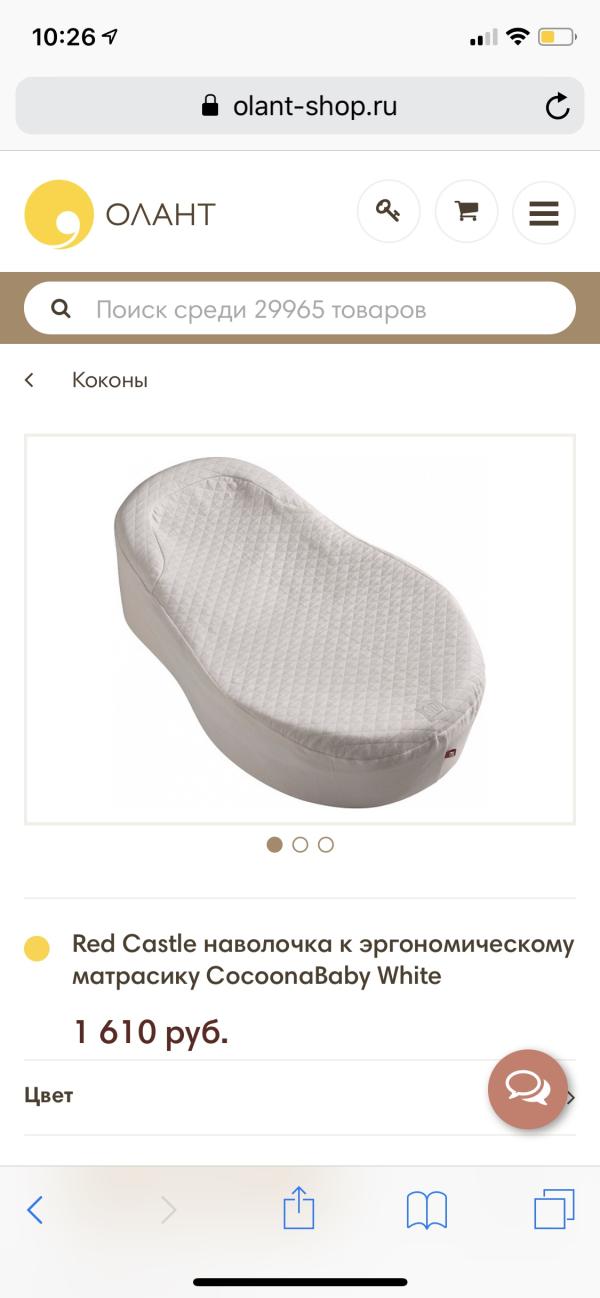This screenshot has height=1298, width=600.
Task: Show open Safari tabs
Action: coord(554,1210)
